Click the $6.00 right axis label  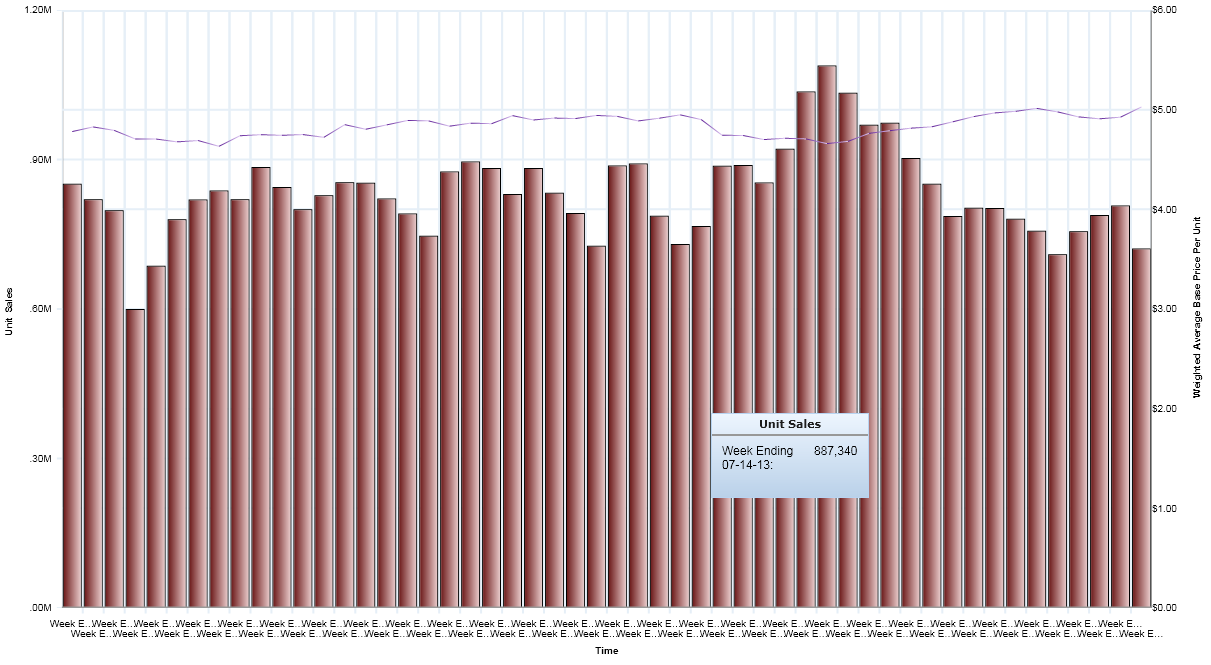click(1166, 10)
